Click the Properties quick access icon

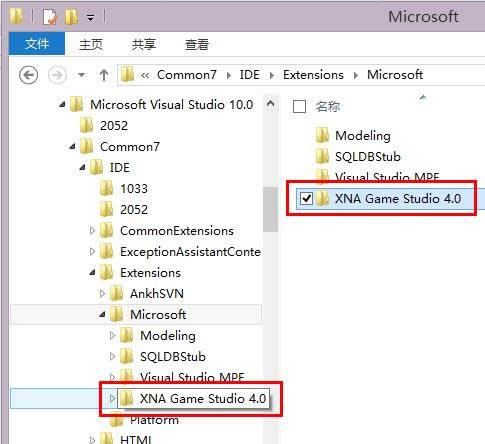click(50, 17)
